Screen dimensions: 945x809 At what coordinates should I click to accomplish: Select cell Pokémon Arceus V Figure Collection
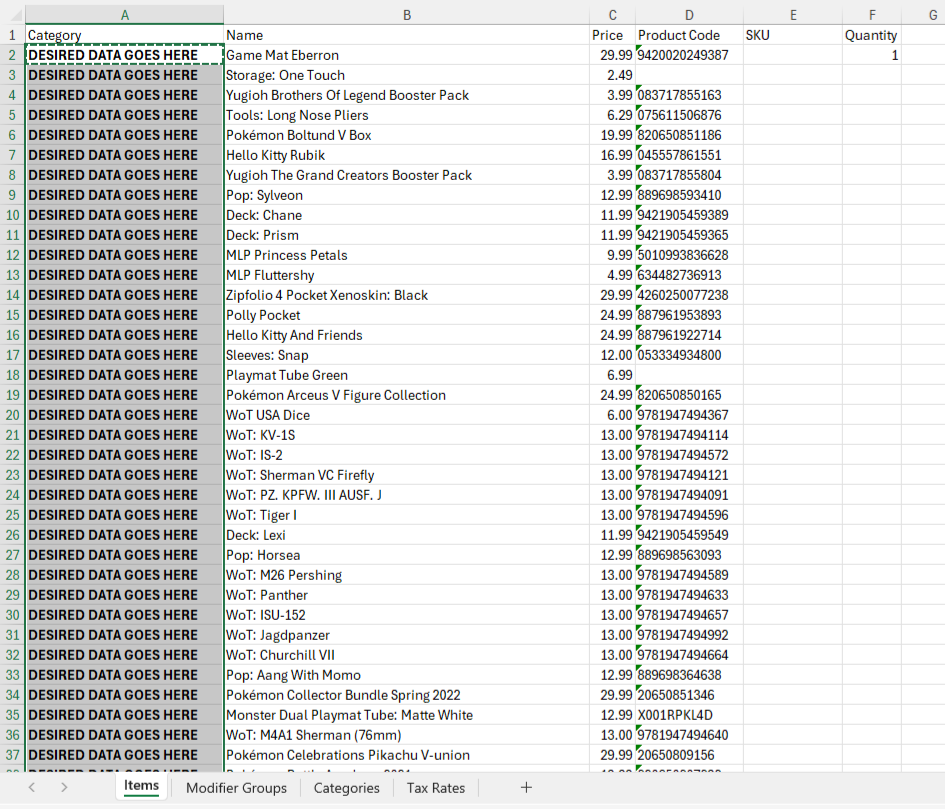[407, 395]
